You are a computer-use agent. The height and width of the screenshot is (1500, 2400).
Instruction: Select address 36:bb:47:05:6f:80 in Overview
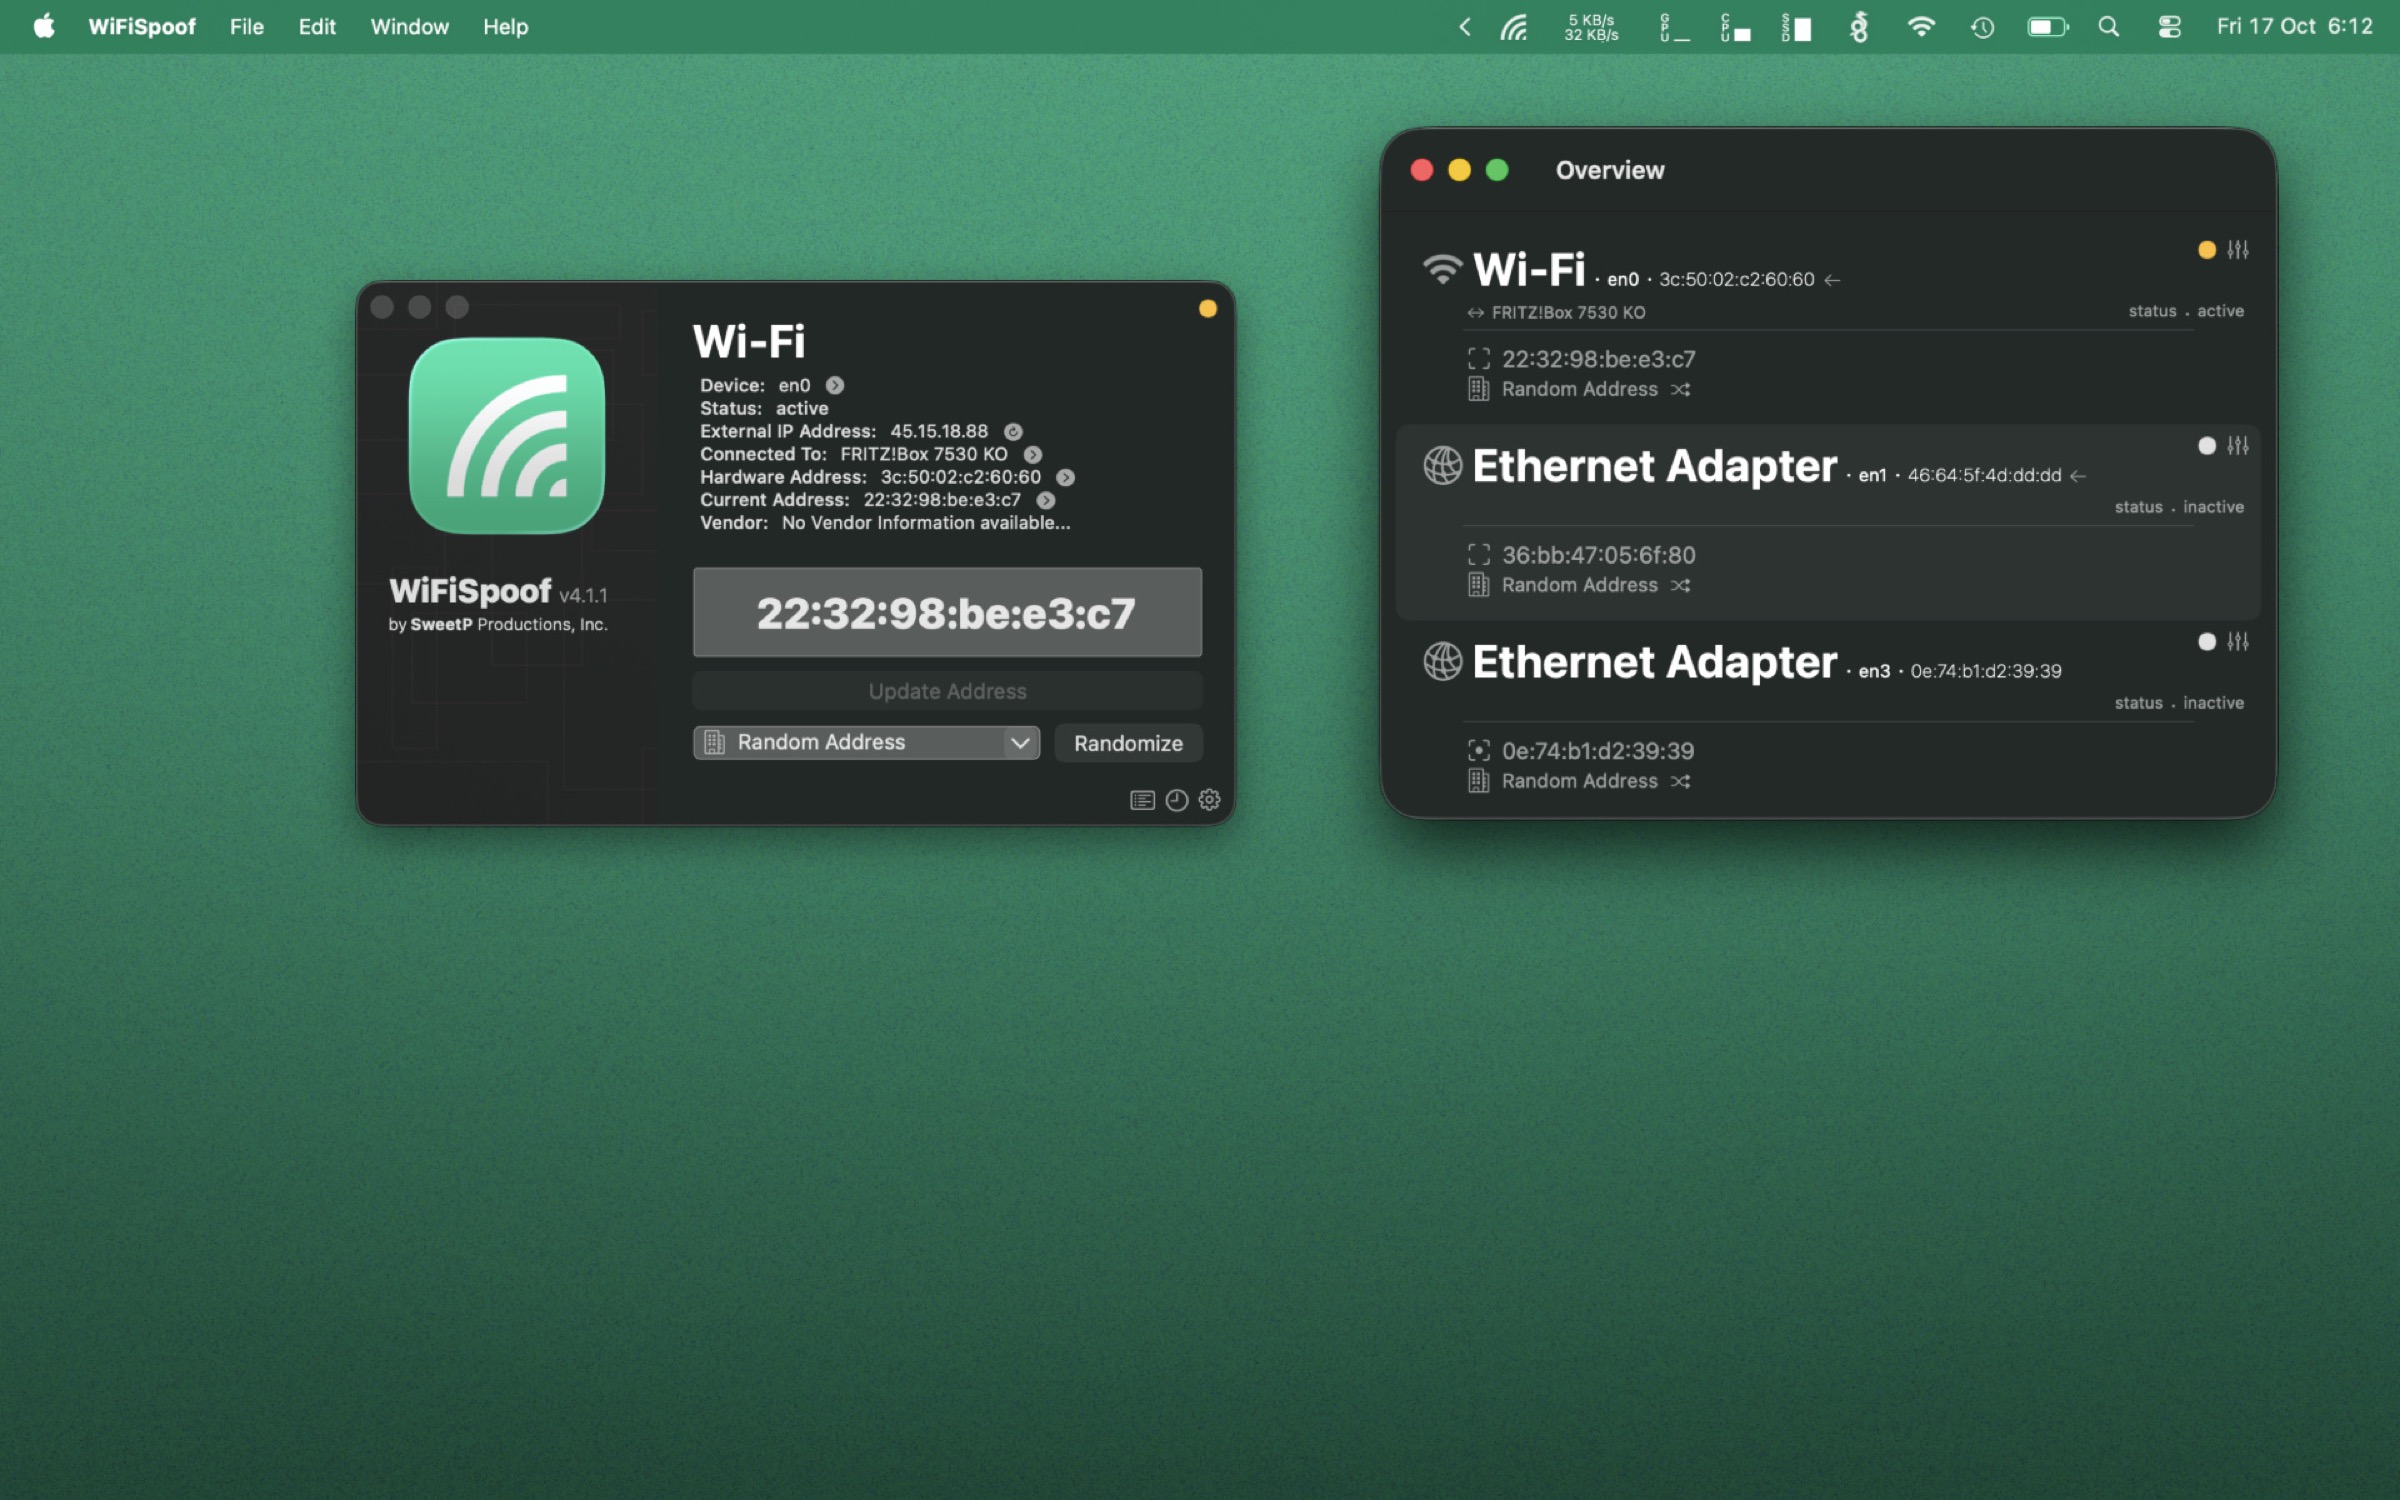point(1598,555)
